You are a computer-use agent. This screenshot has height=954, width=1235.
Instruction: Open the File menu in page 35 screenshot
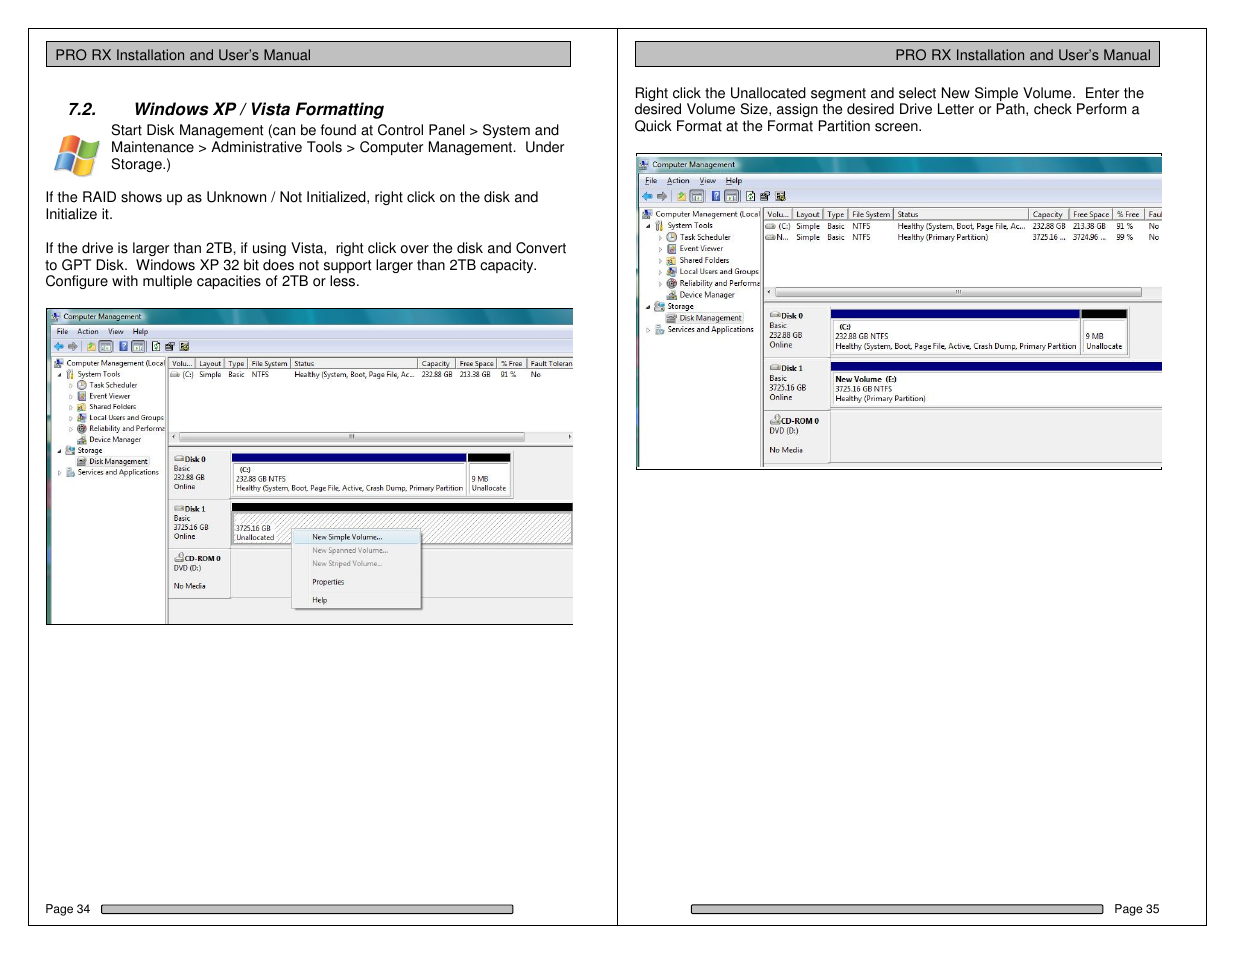pos(651,181)
